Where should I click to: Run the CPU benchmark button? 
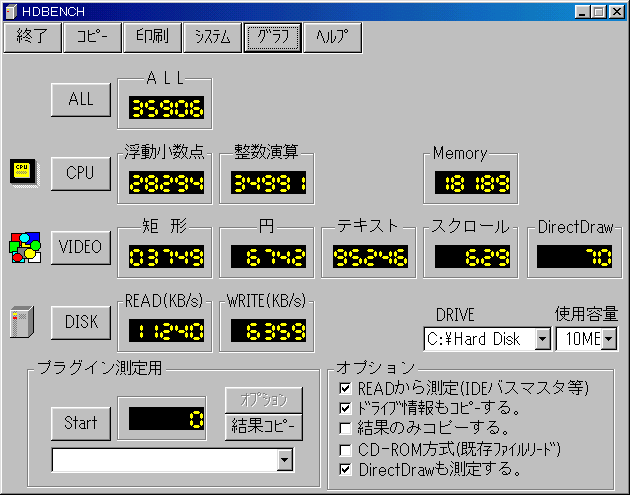pos(81,174)
